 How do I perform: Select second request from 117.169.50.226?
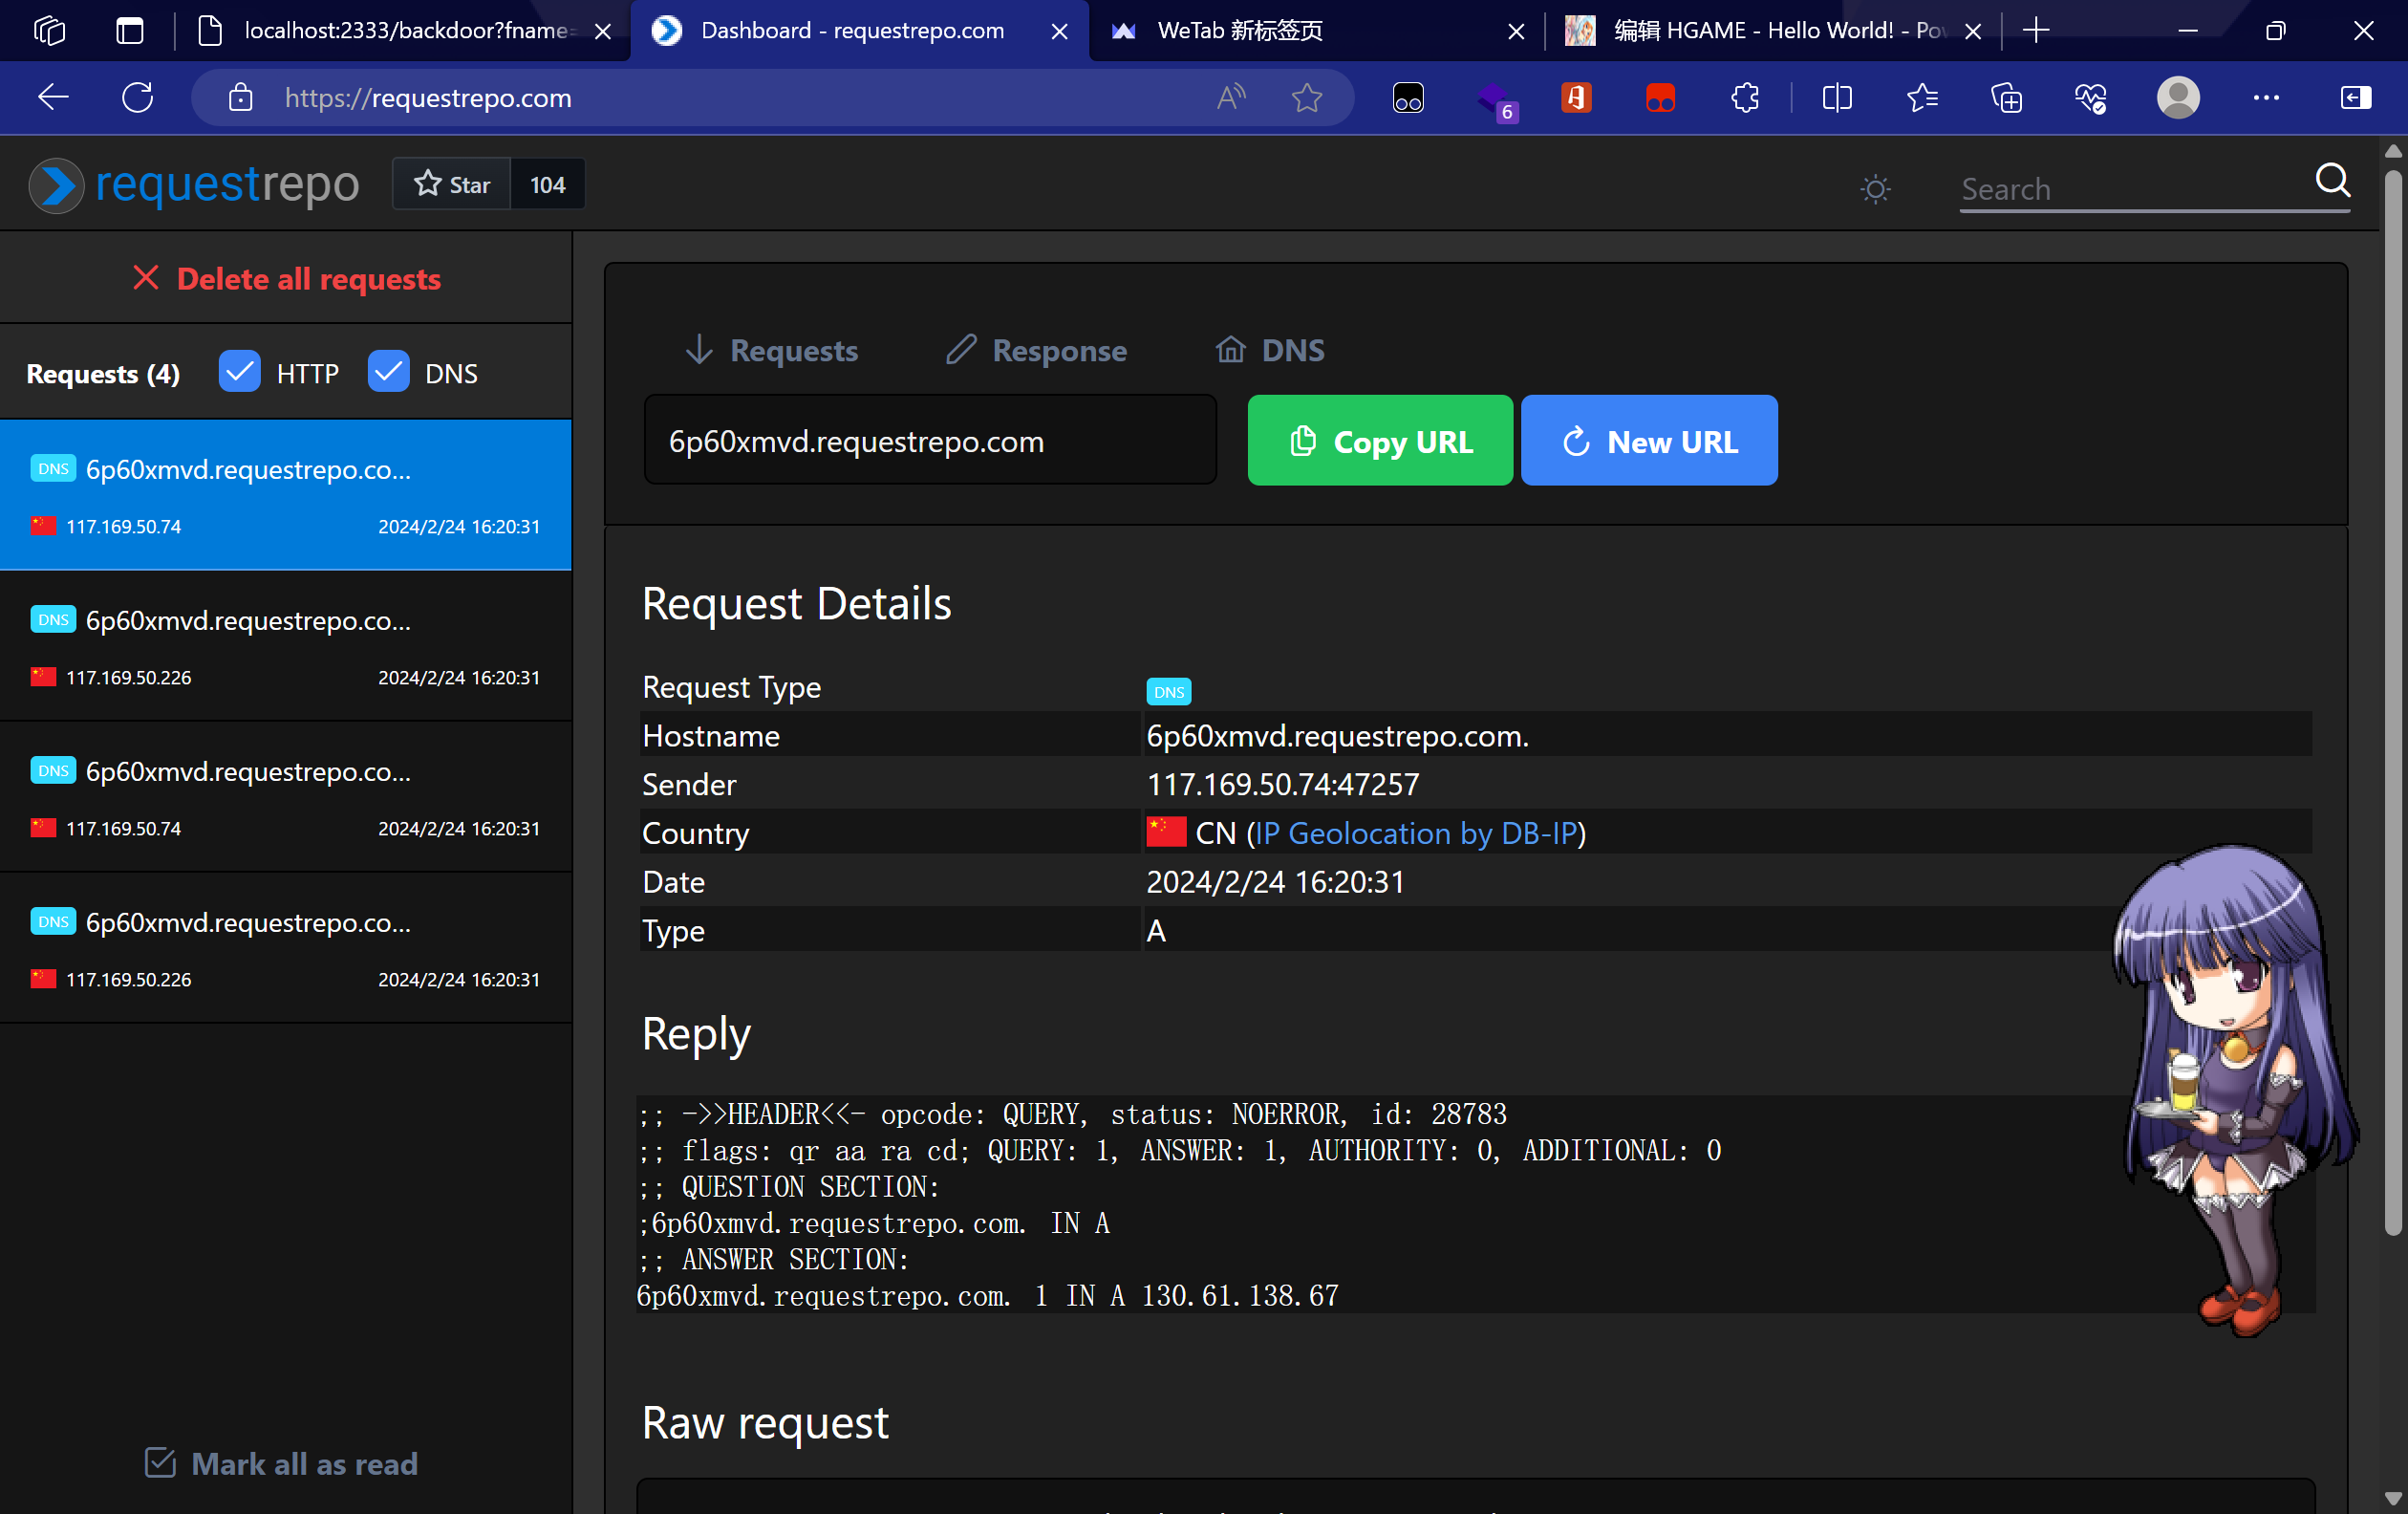point(286,646)
